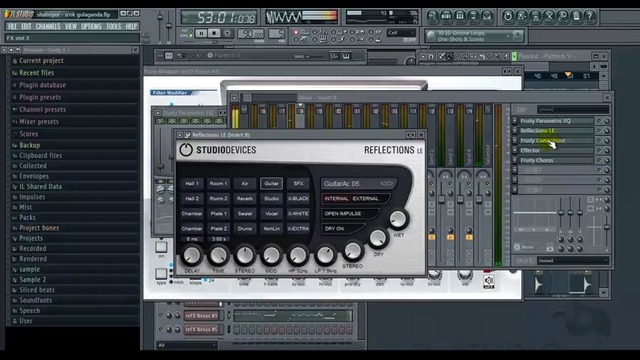
Task: Expand Plugin database in browser
Action: click(42, 85)
